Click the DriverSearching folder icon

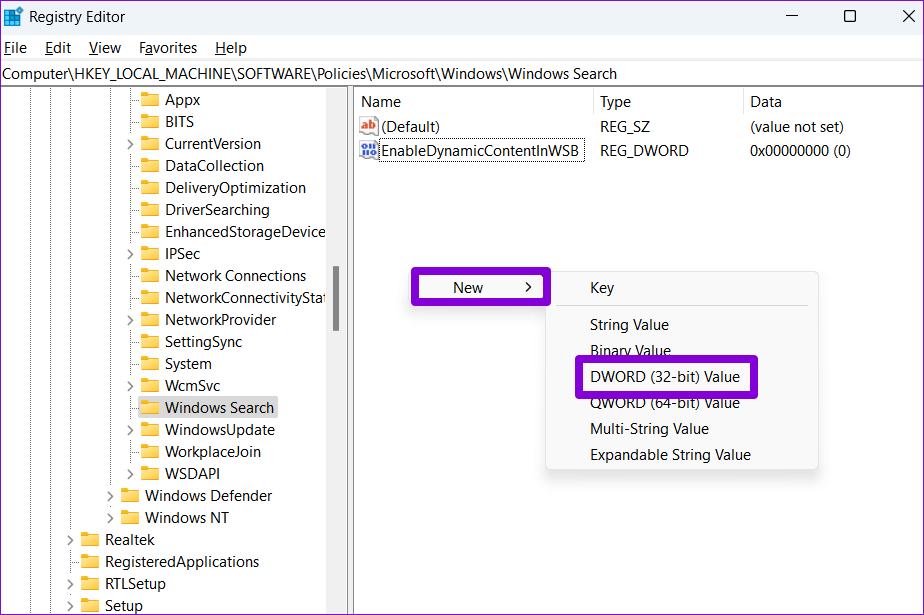pos(150,210)
